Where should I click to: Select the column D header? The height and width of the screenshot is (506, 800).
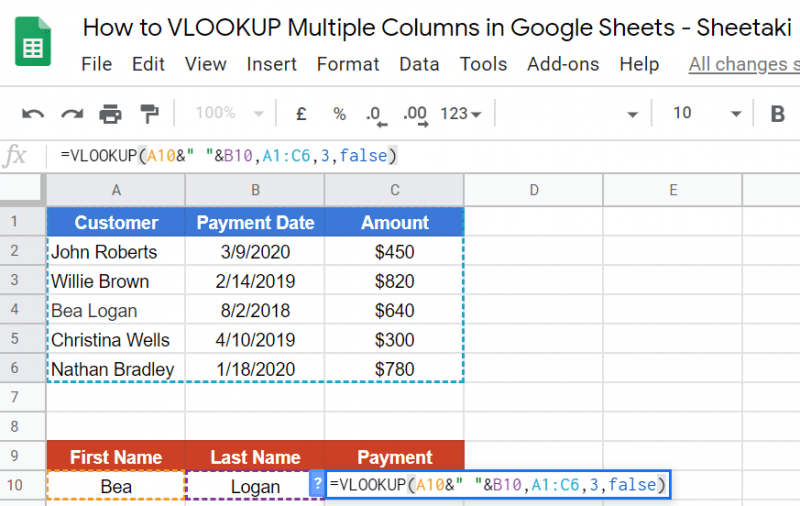coord(534,189)
